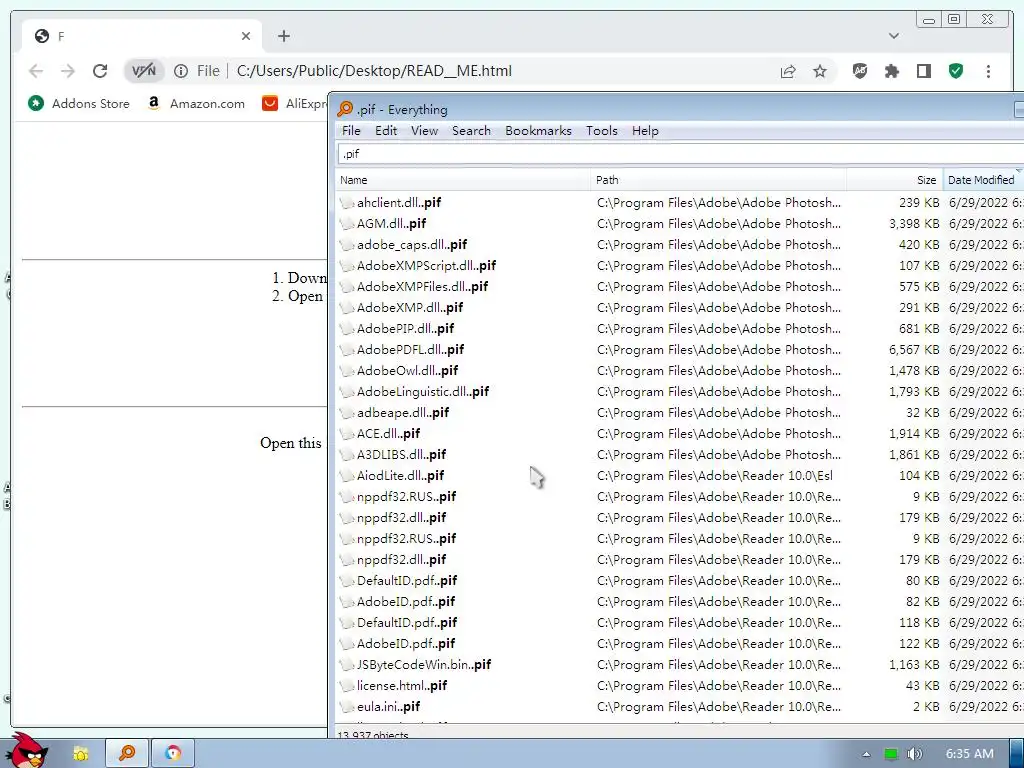This screenshot has width=1024, height=768.
Task: Select file AdobeXMP.dll..pif
Action: click(409, 307)
